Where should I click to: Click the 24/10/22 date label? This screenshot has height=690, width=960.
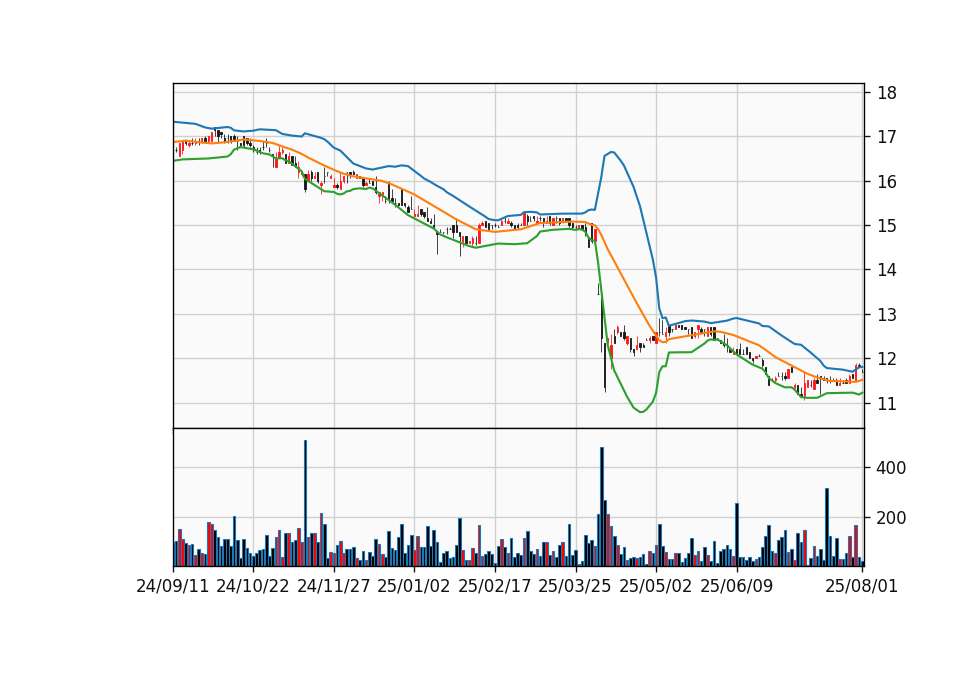coord(253,587)
